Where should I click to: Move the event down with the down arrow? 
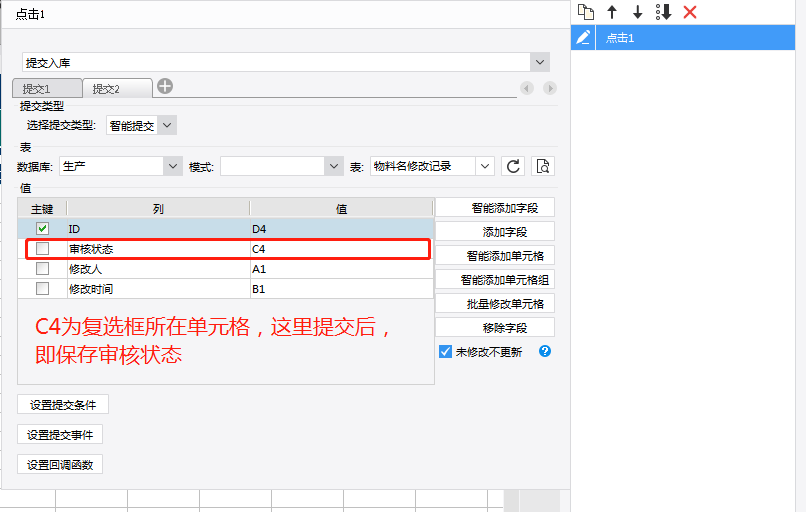[637, 12]
